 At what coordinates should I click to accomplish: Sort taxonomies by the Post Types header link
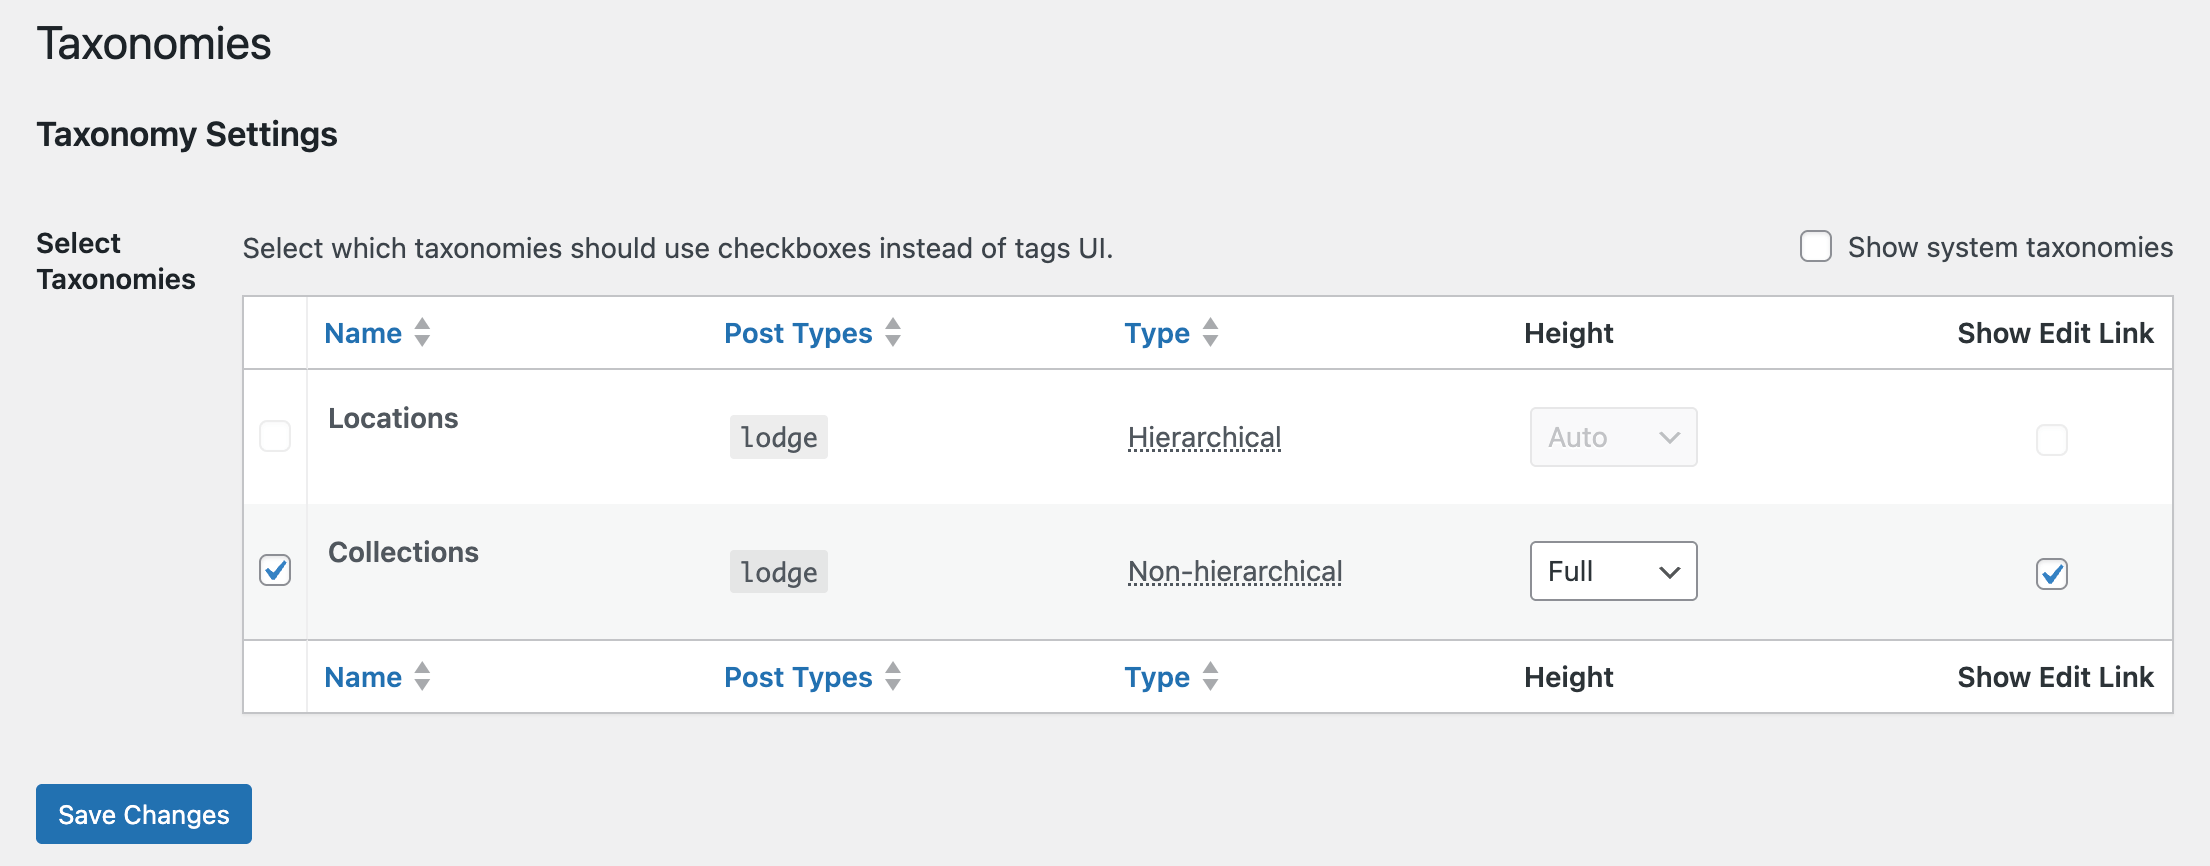(797, 332)
